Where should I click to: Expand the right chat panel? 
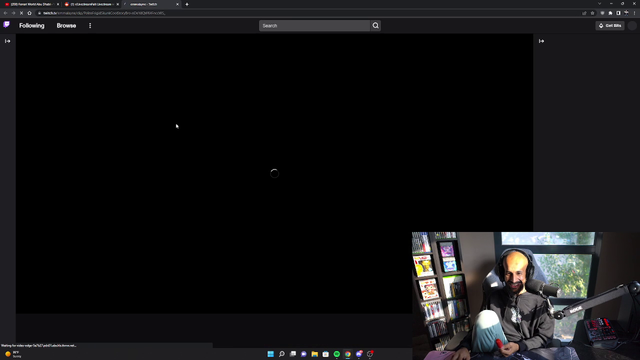point(541,41)
